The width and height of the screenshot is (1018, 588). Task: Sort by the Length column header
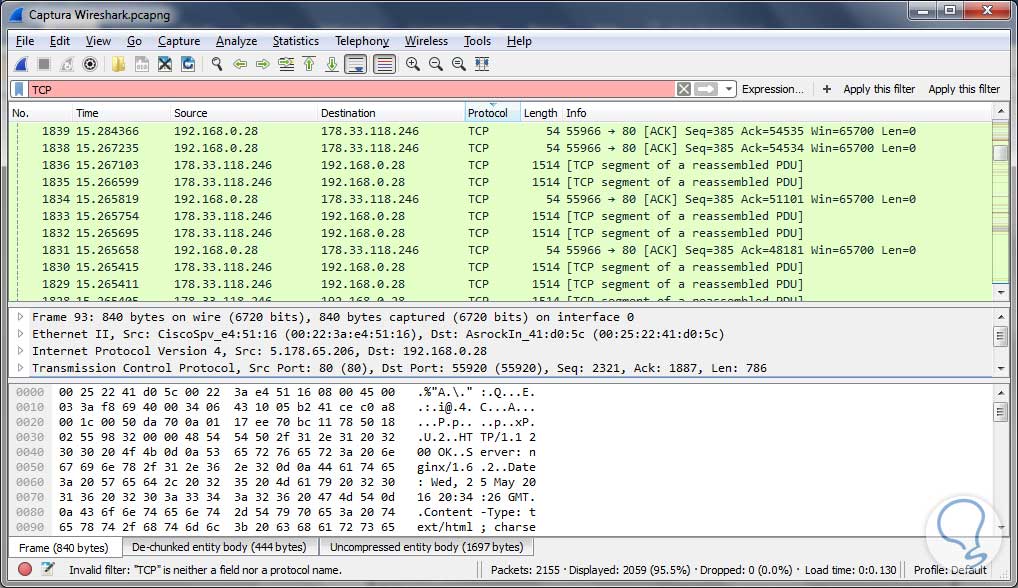(x=541, y=113)
